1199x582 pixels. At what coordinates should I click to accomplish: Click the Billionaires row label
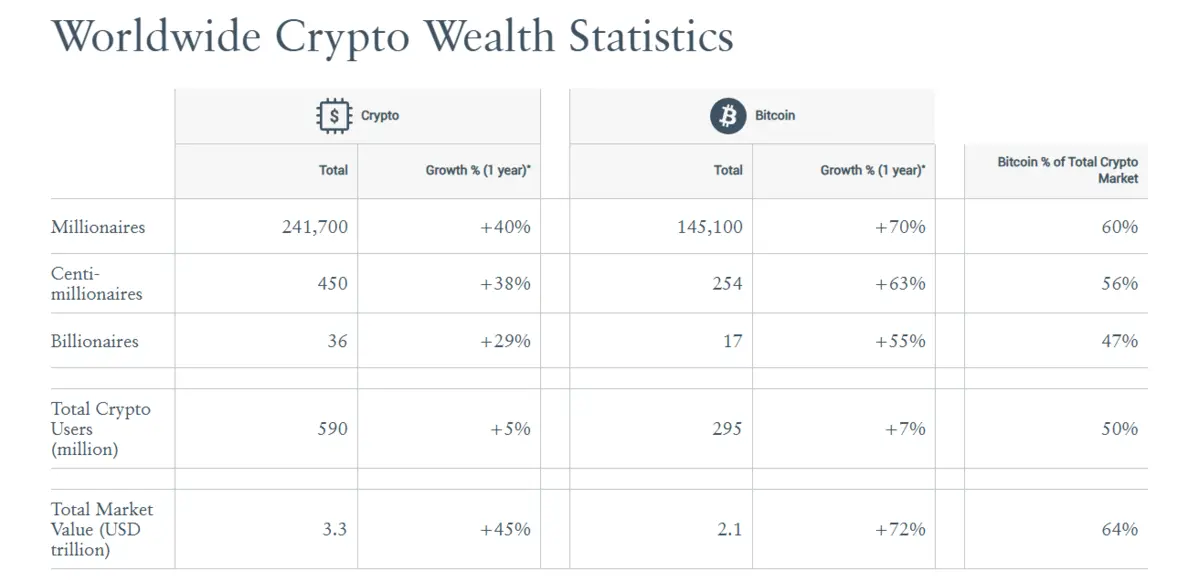click(x=95, y=341)
